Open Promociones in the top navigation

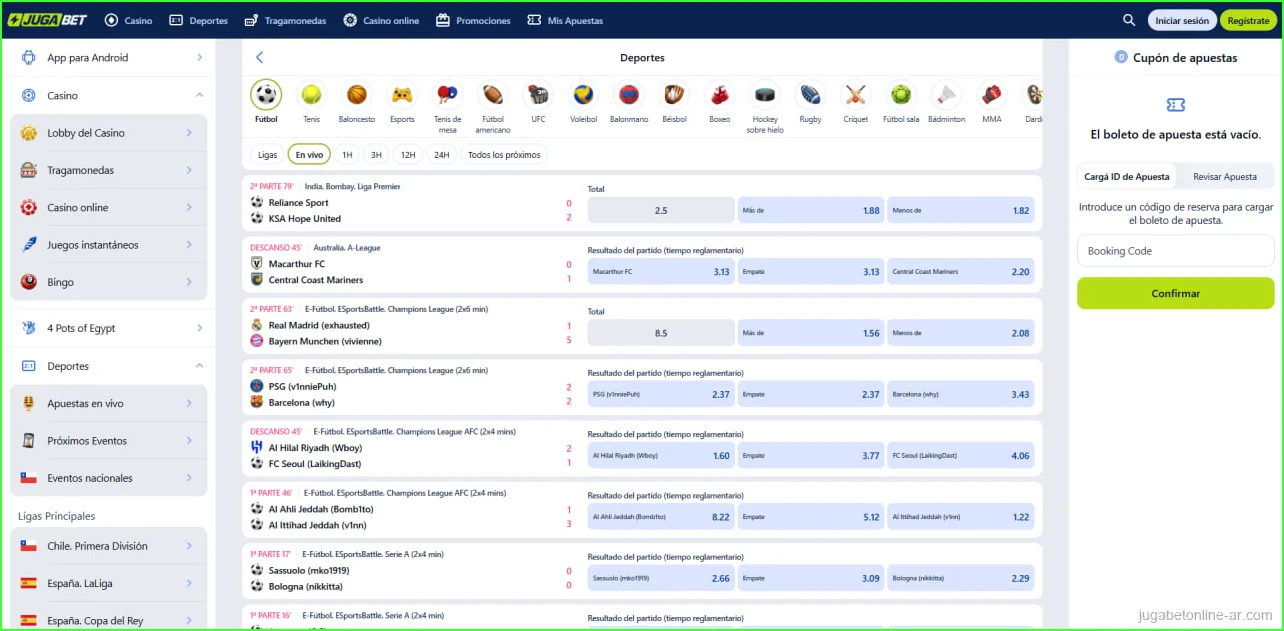pyautogui.click(x=473, y=20)
